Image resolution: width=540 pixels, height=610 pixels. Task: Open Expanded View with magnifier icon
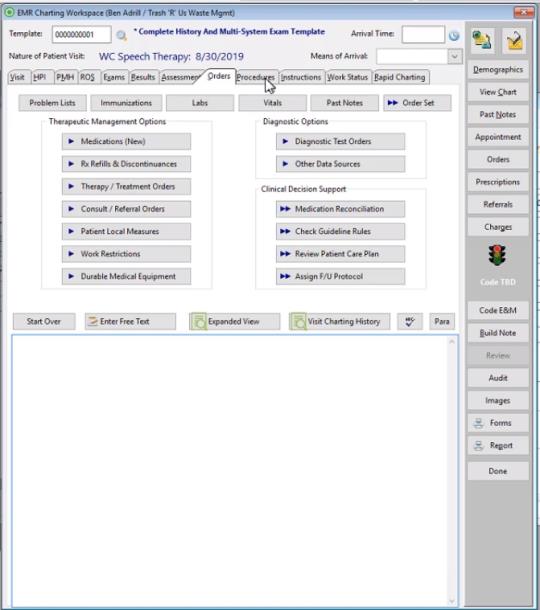[234, 321]
